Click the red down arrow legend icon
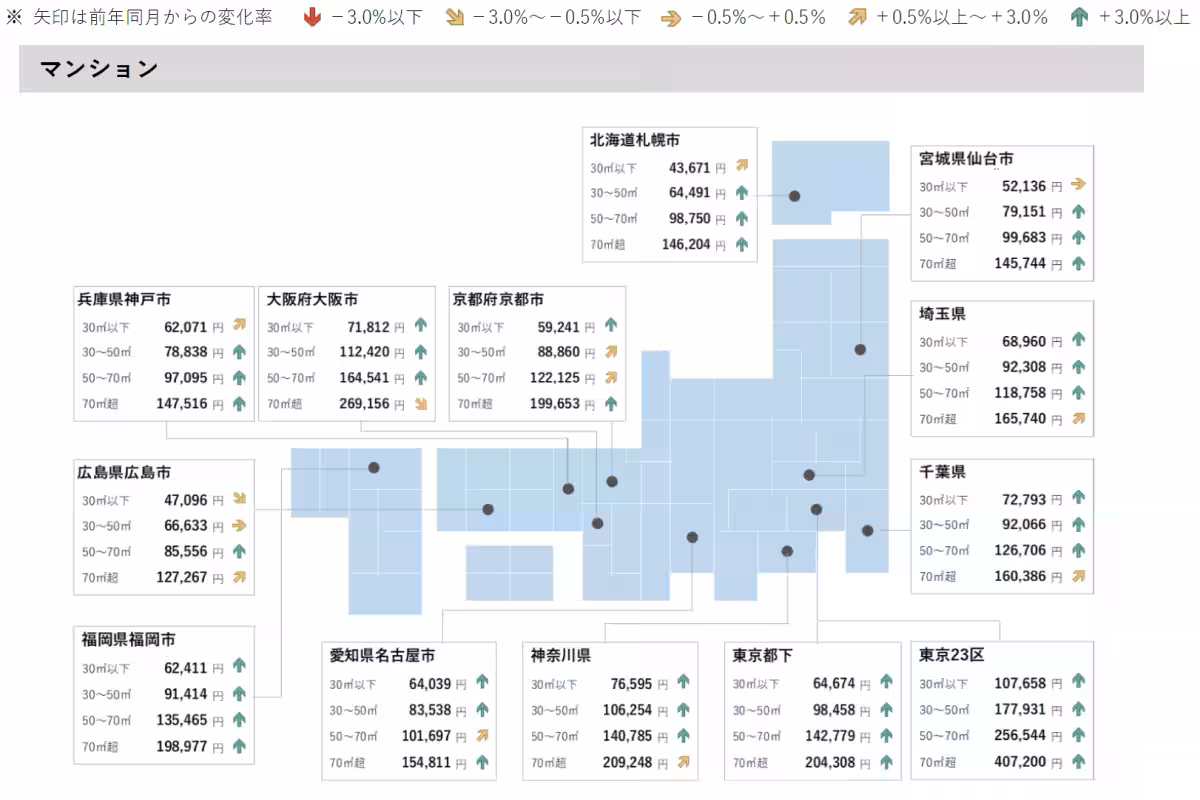The image size is (1200, 800). click(x=310, y=16)
